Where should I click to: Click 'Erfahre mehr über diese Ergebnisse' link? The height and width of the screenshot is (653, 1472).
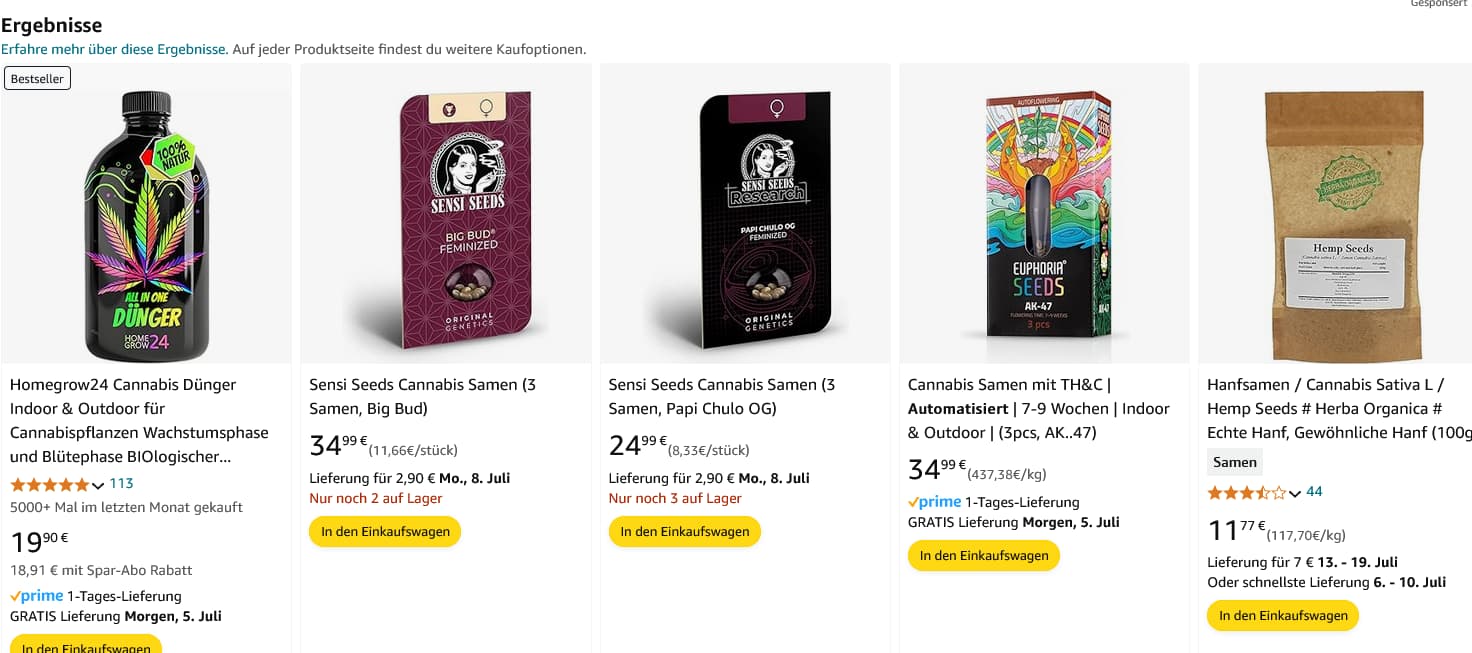pyautogui.click(x=114, y=49)
